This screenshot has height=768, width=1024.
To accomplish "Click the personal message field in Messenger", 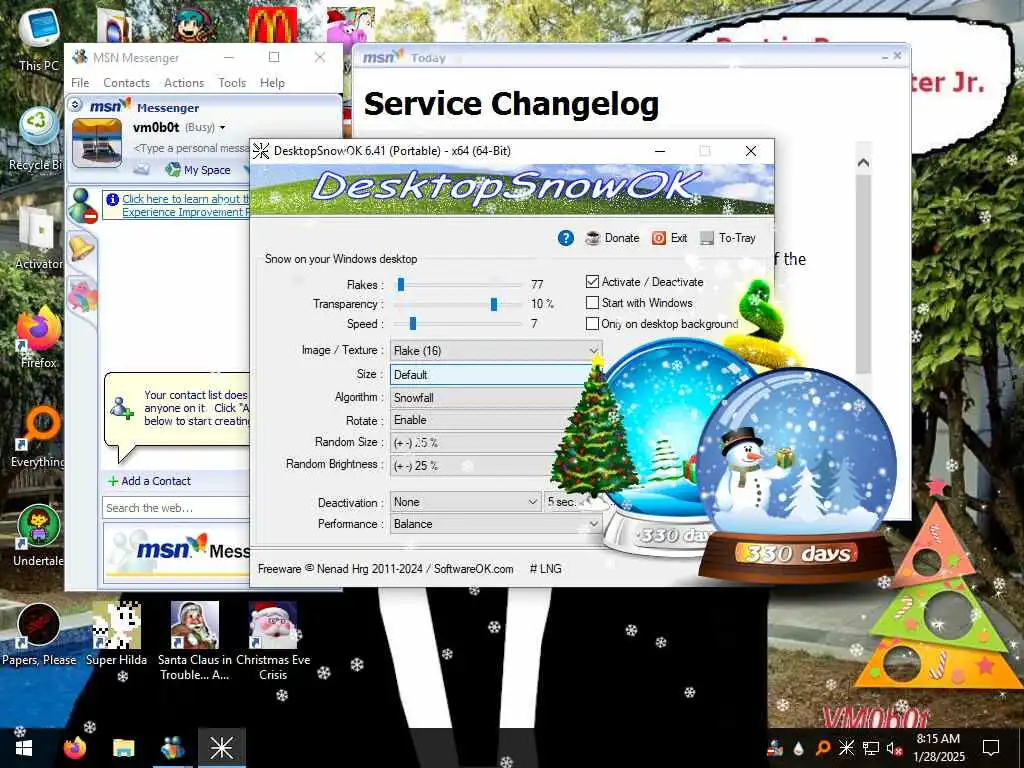I will (x=191, y=148).
